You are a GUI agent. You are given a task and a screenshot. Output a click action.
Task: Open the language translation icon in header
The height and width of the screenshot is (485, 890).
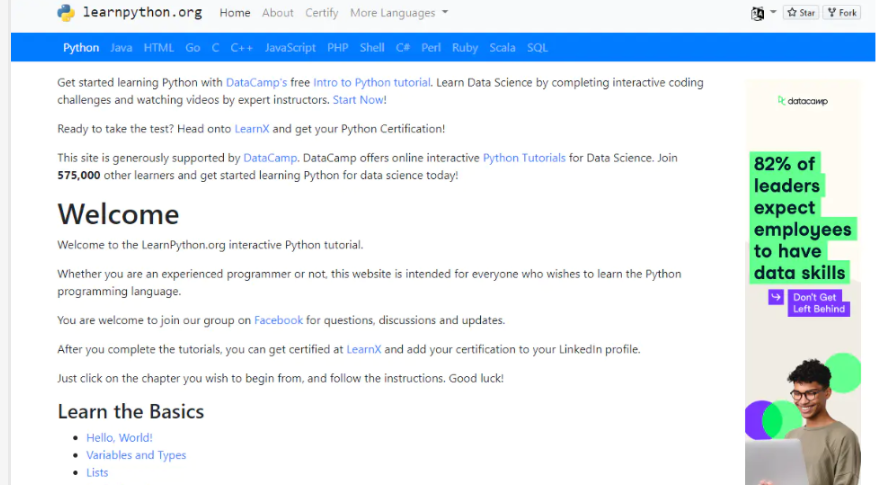coord(757,13)
